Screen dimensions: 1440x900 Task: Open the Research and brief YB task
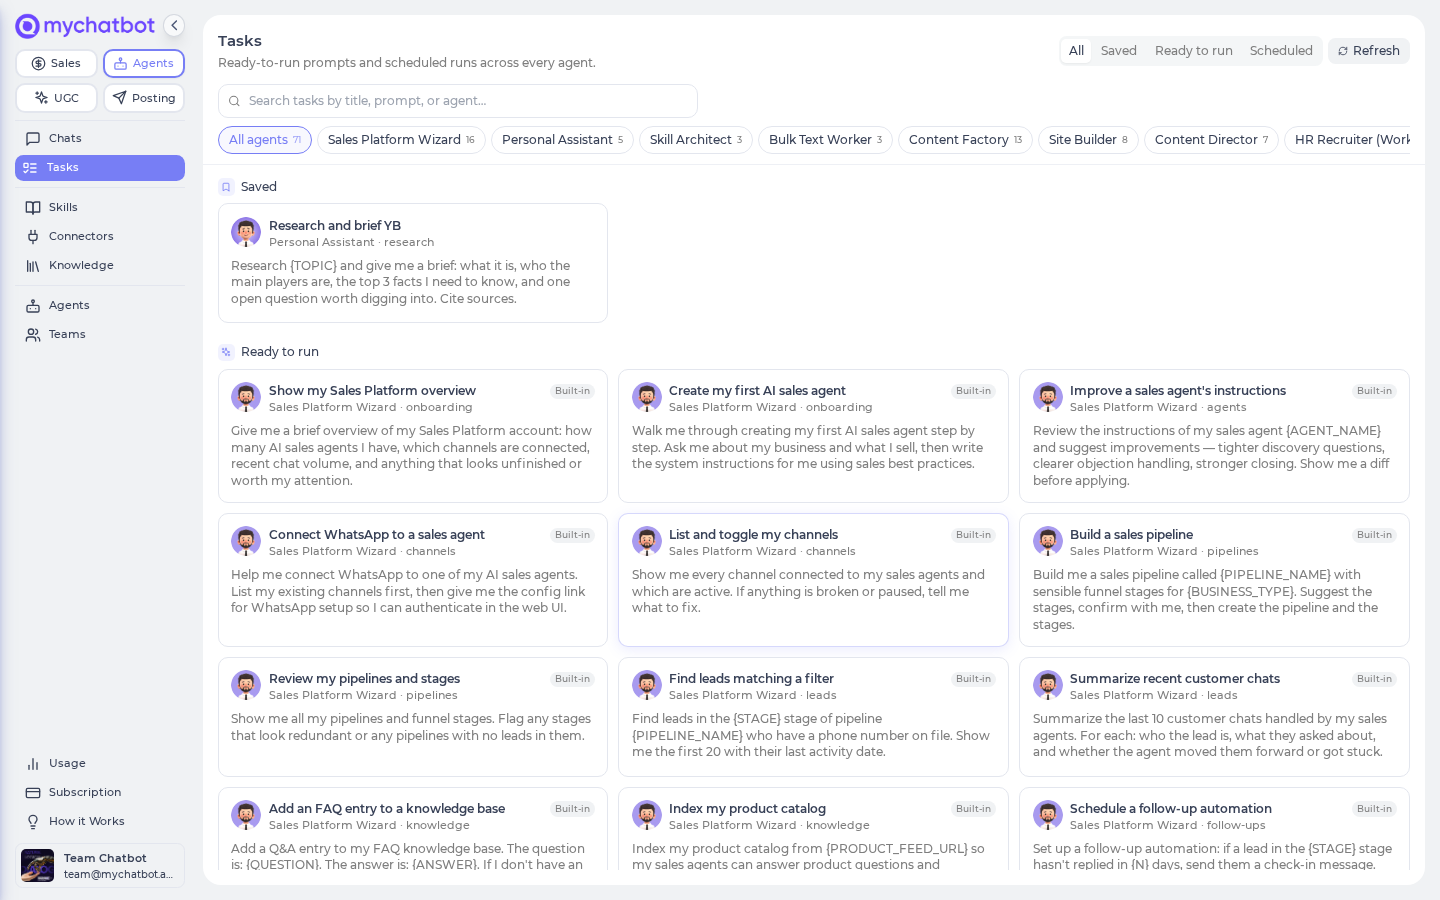[x=413, y=263]
